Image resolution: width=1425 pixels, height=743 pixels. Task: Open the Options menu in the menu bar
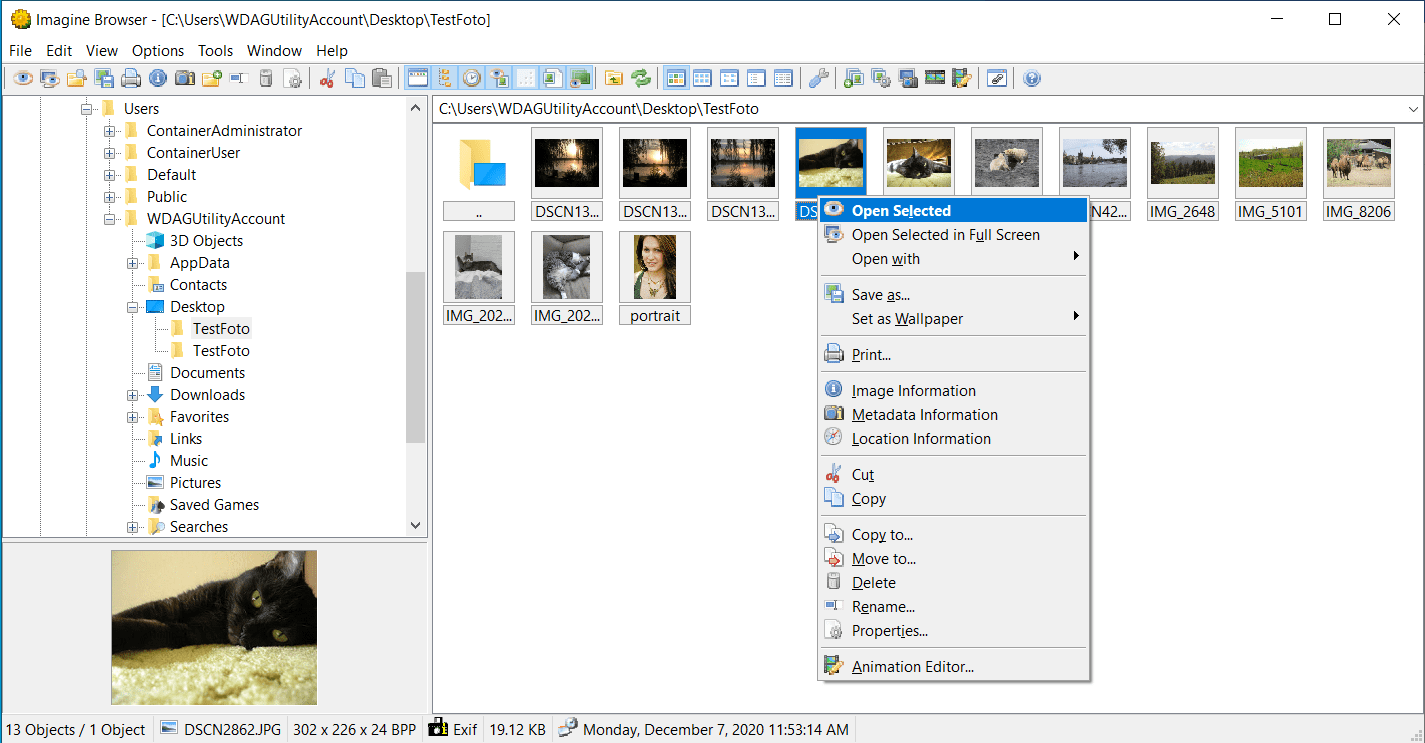click(x=158, y=51)
